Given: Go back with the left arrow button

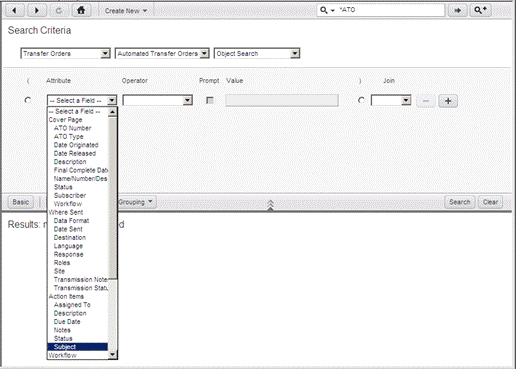Looking at the screenshot, I should (14, 11).
